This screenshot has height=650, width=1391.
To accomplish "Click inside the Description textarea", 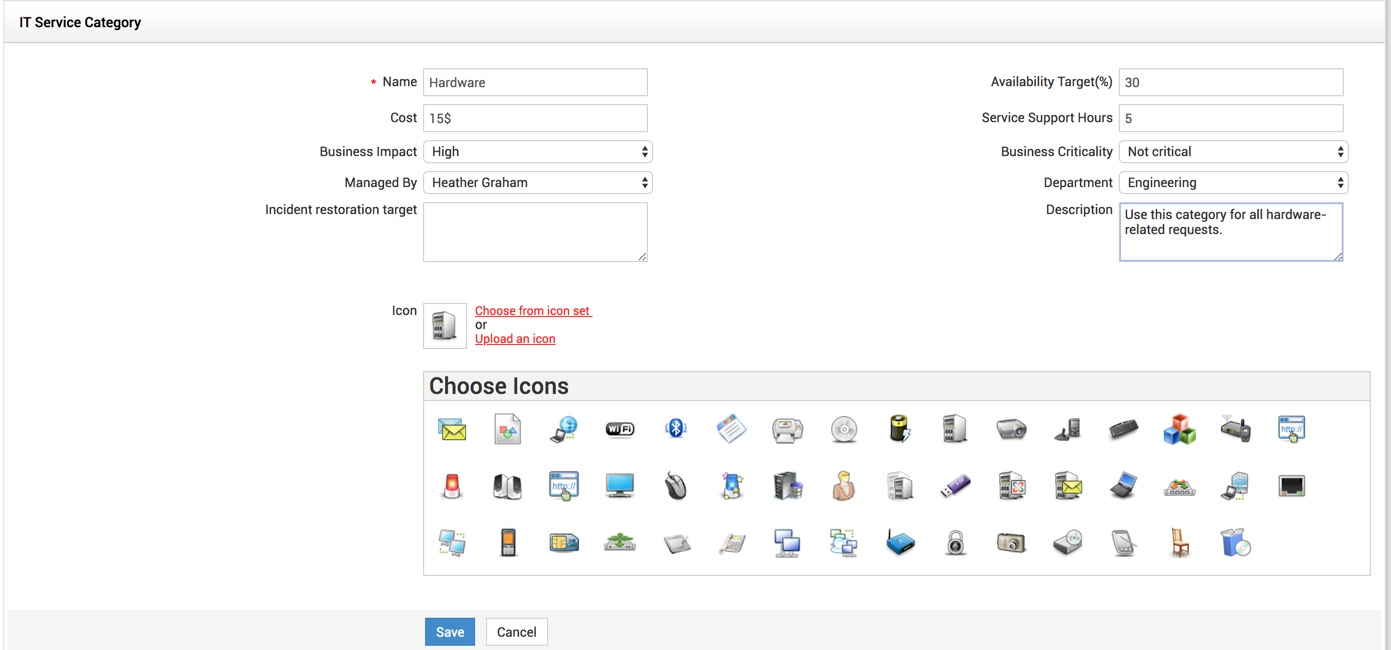I will (1231, 232).
